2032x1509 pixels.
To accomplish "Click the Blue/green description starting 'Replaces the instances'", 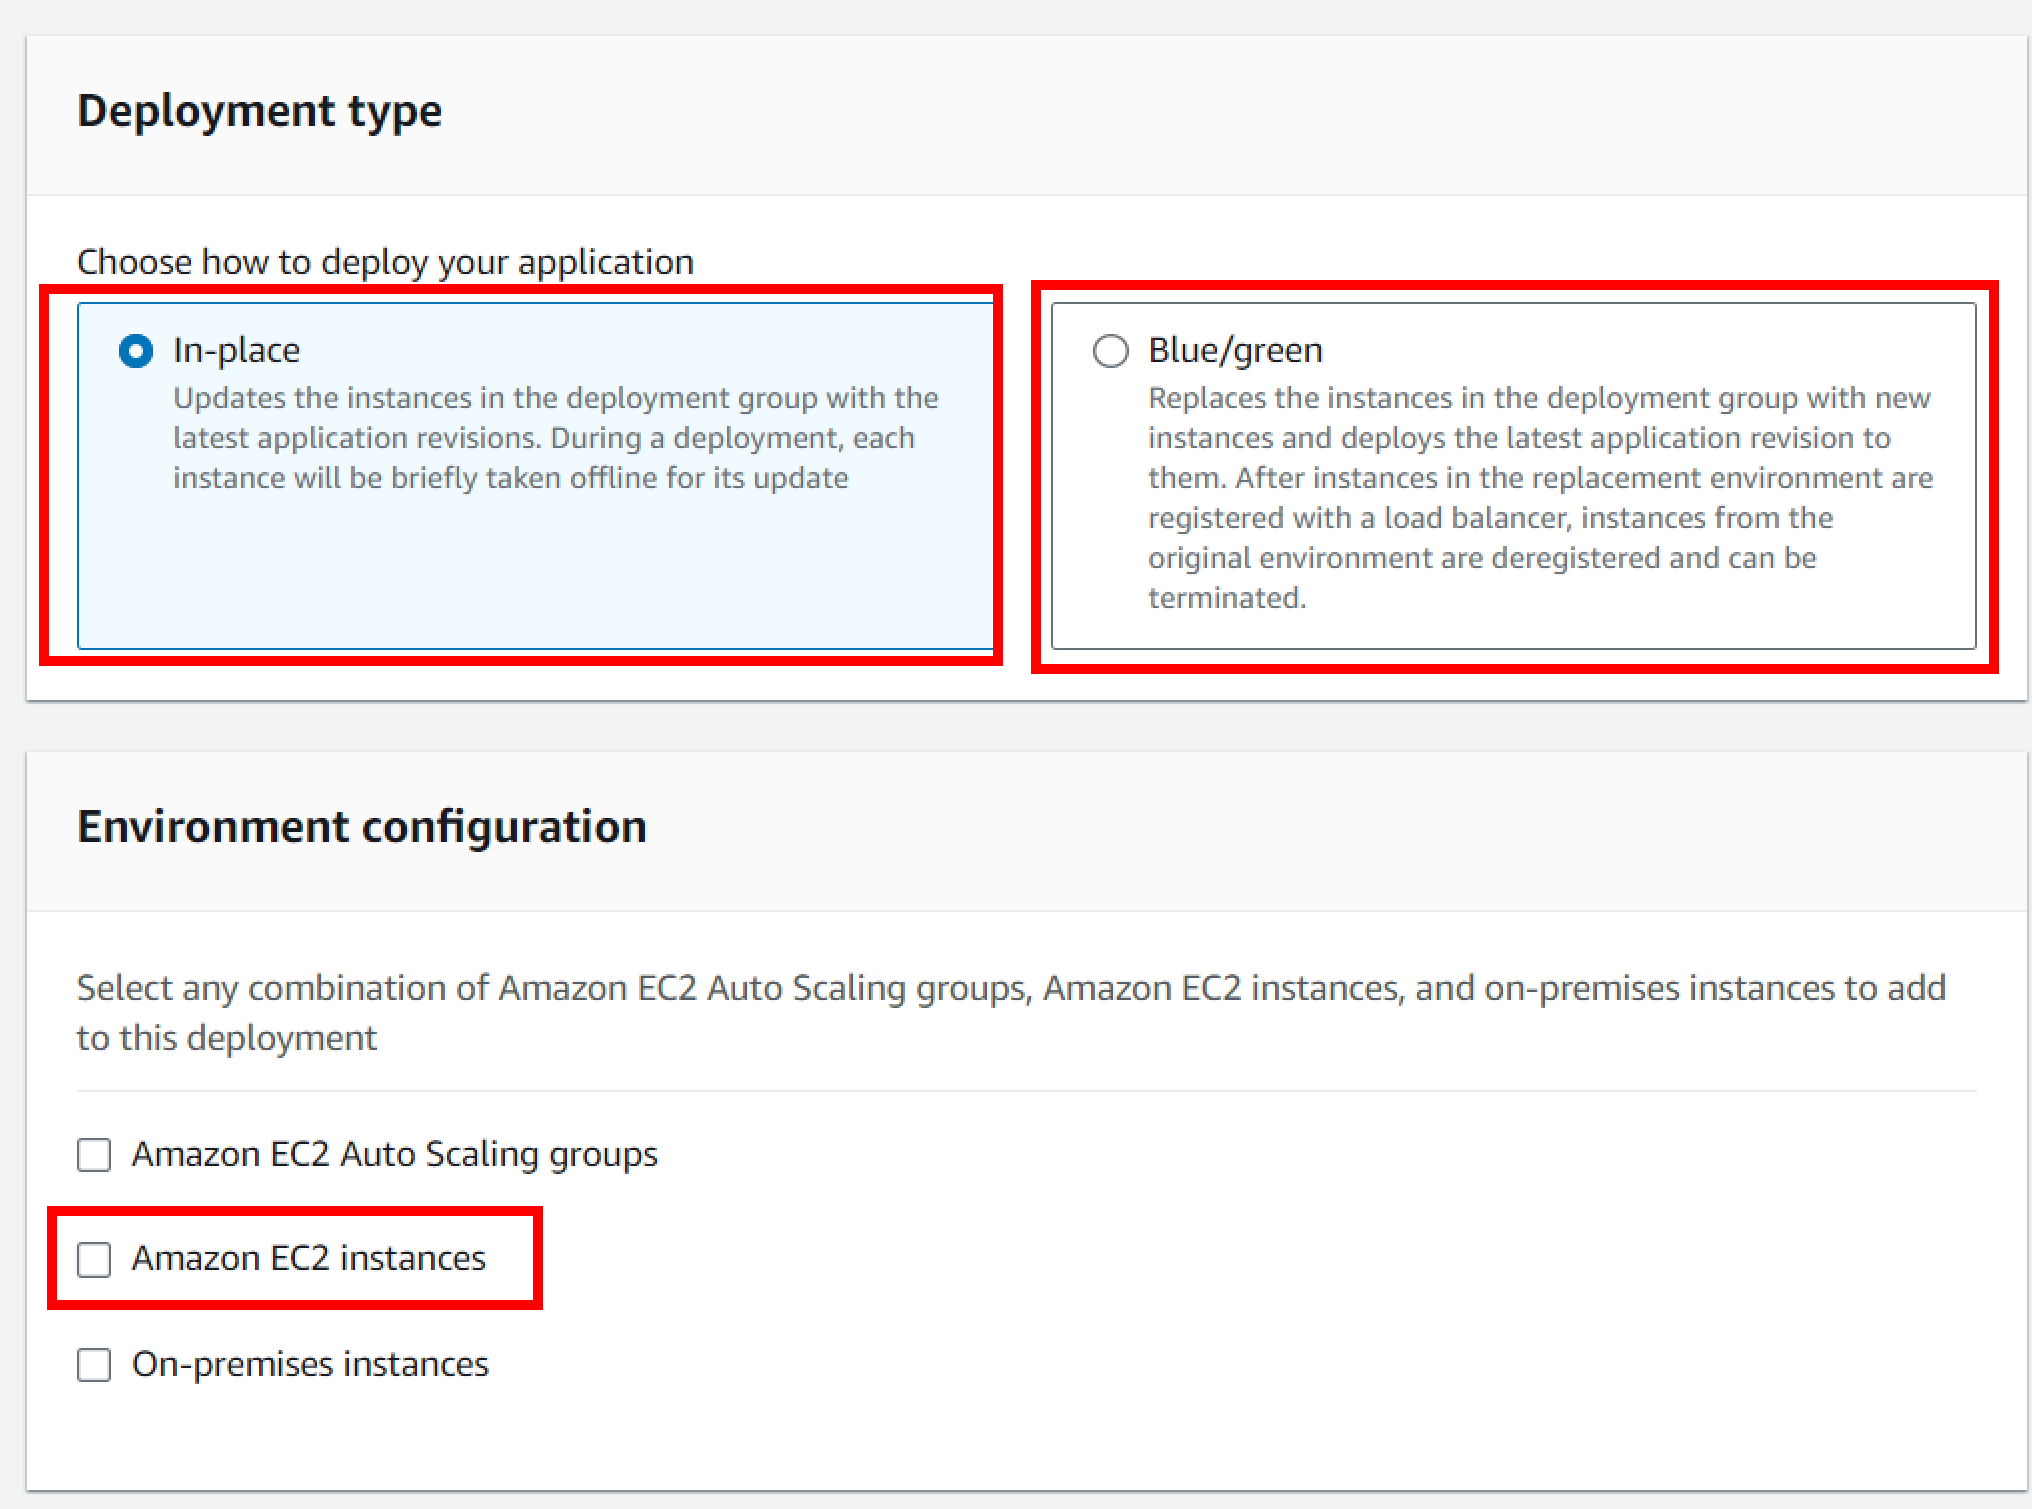I will point(1540,498).
